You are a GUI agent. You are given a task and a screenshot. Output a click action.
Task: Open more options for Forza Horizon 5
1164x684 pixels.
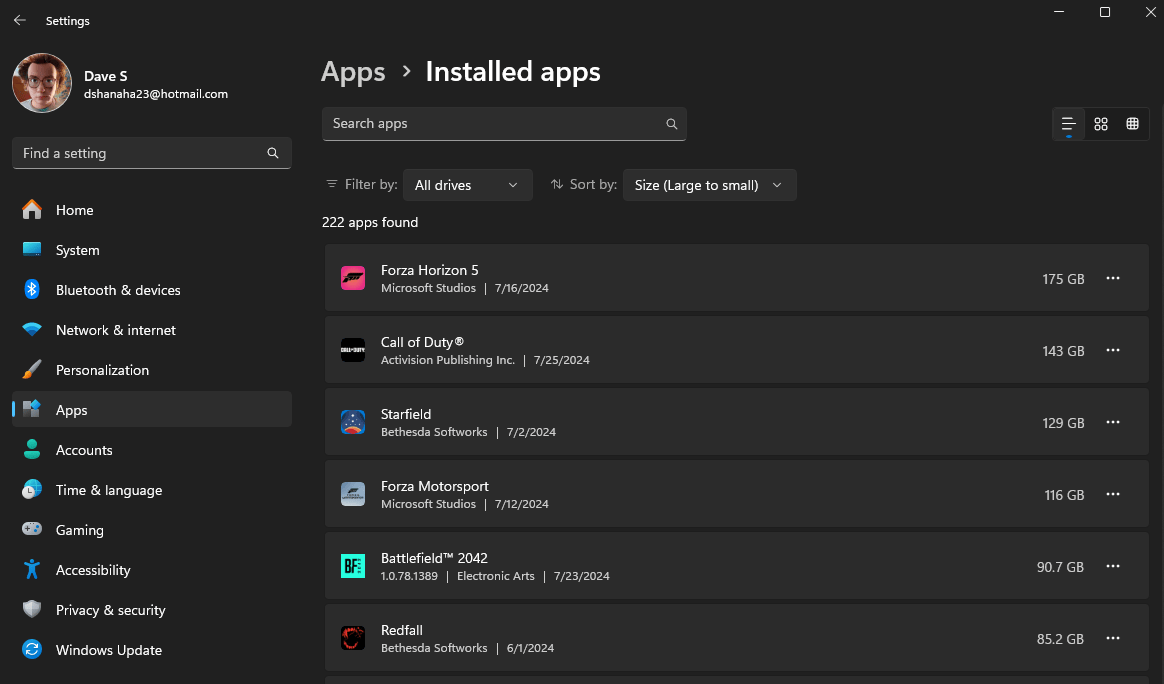(1113, 279)
